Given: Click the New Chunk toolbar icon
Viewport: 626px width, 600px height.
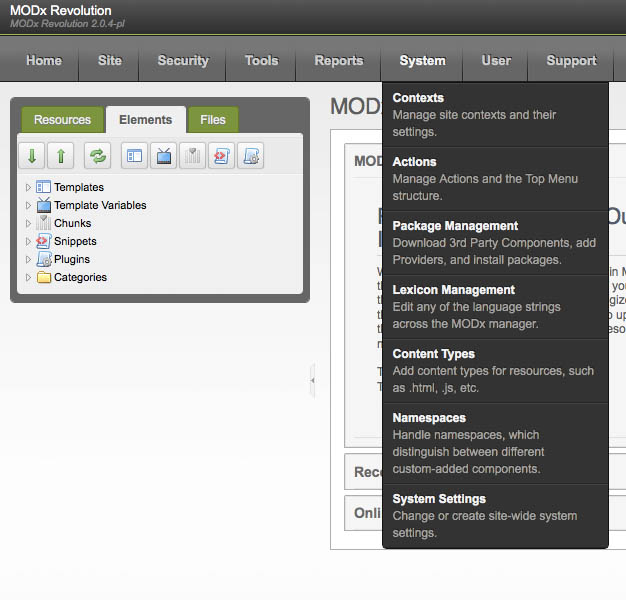Looking at the screenshot, I should 192,156.
